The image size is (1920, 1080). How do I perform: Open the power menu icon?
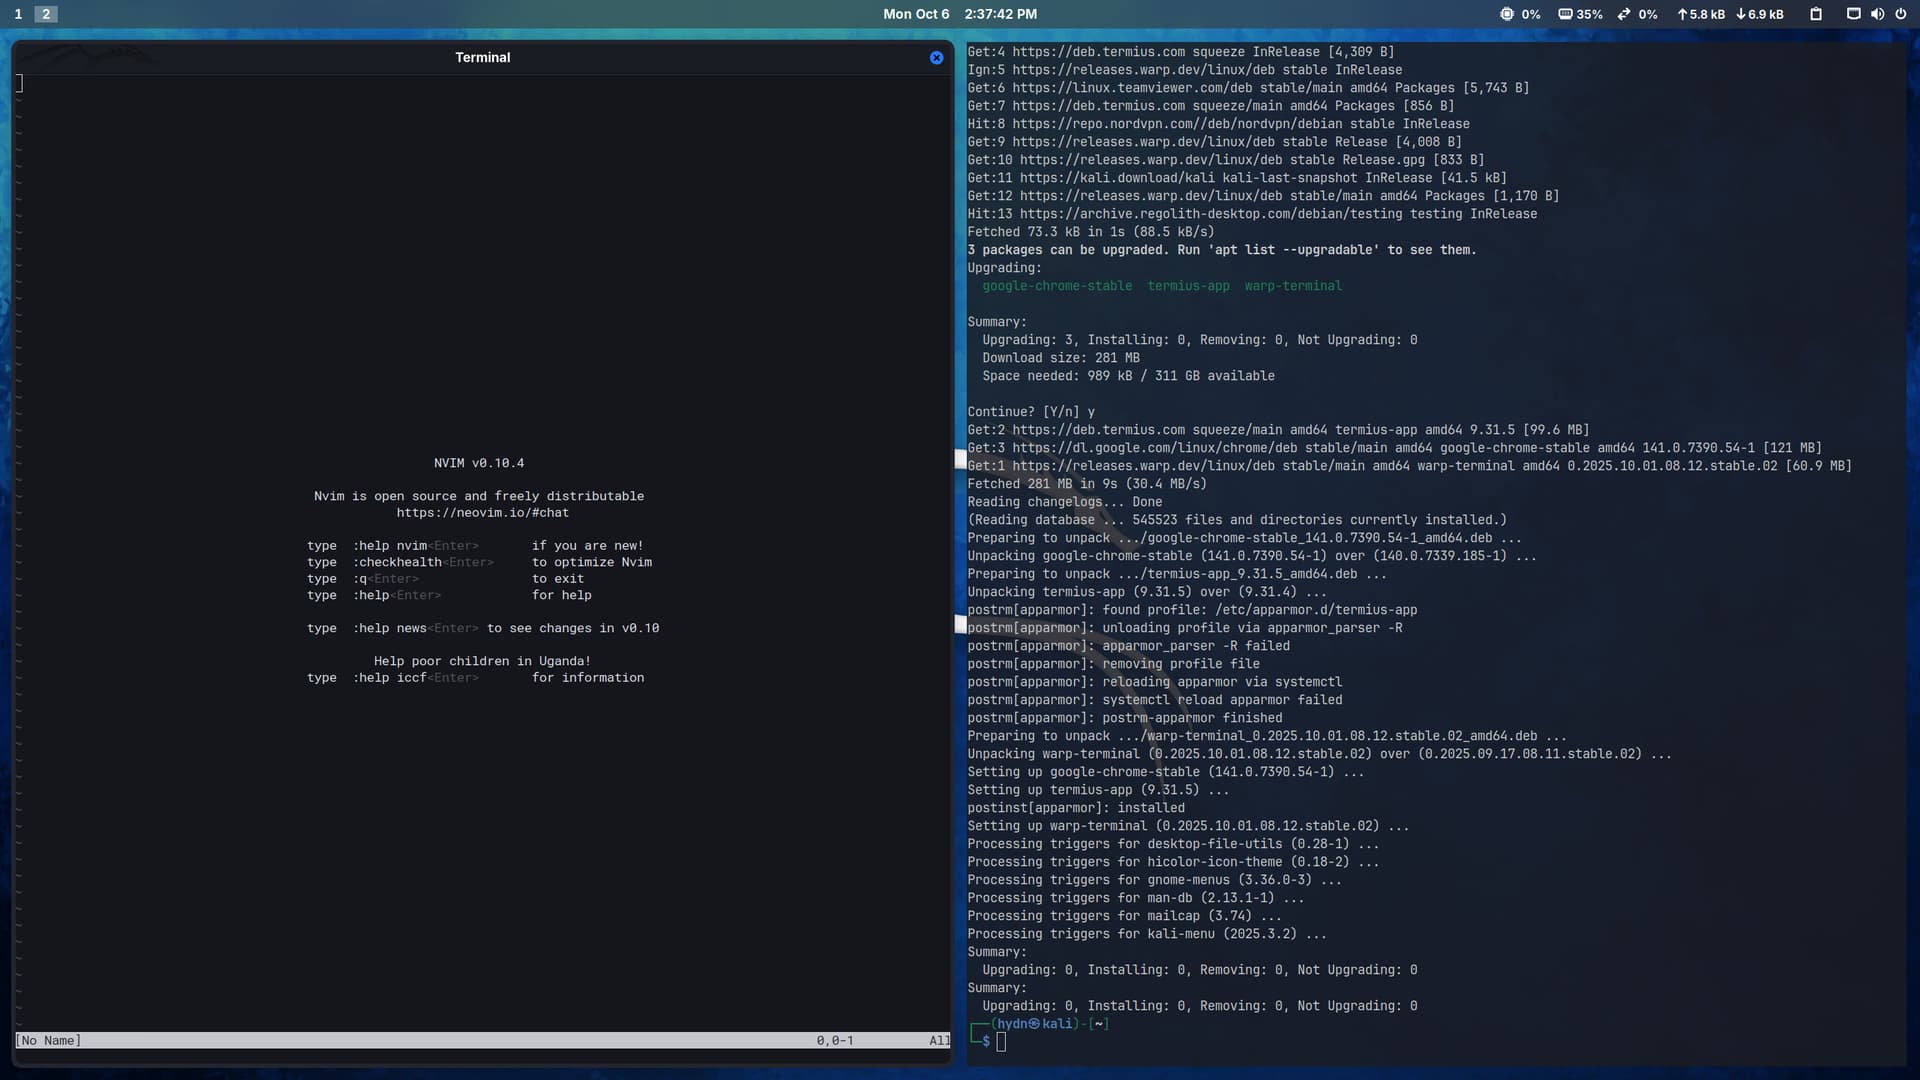1901,14
